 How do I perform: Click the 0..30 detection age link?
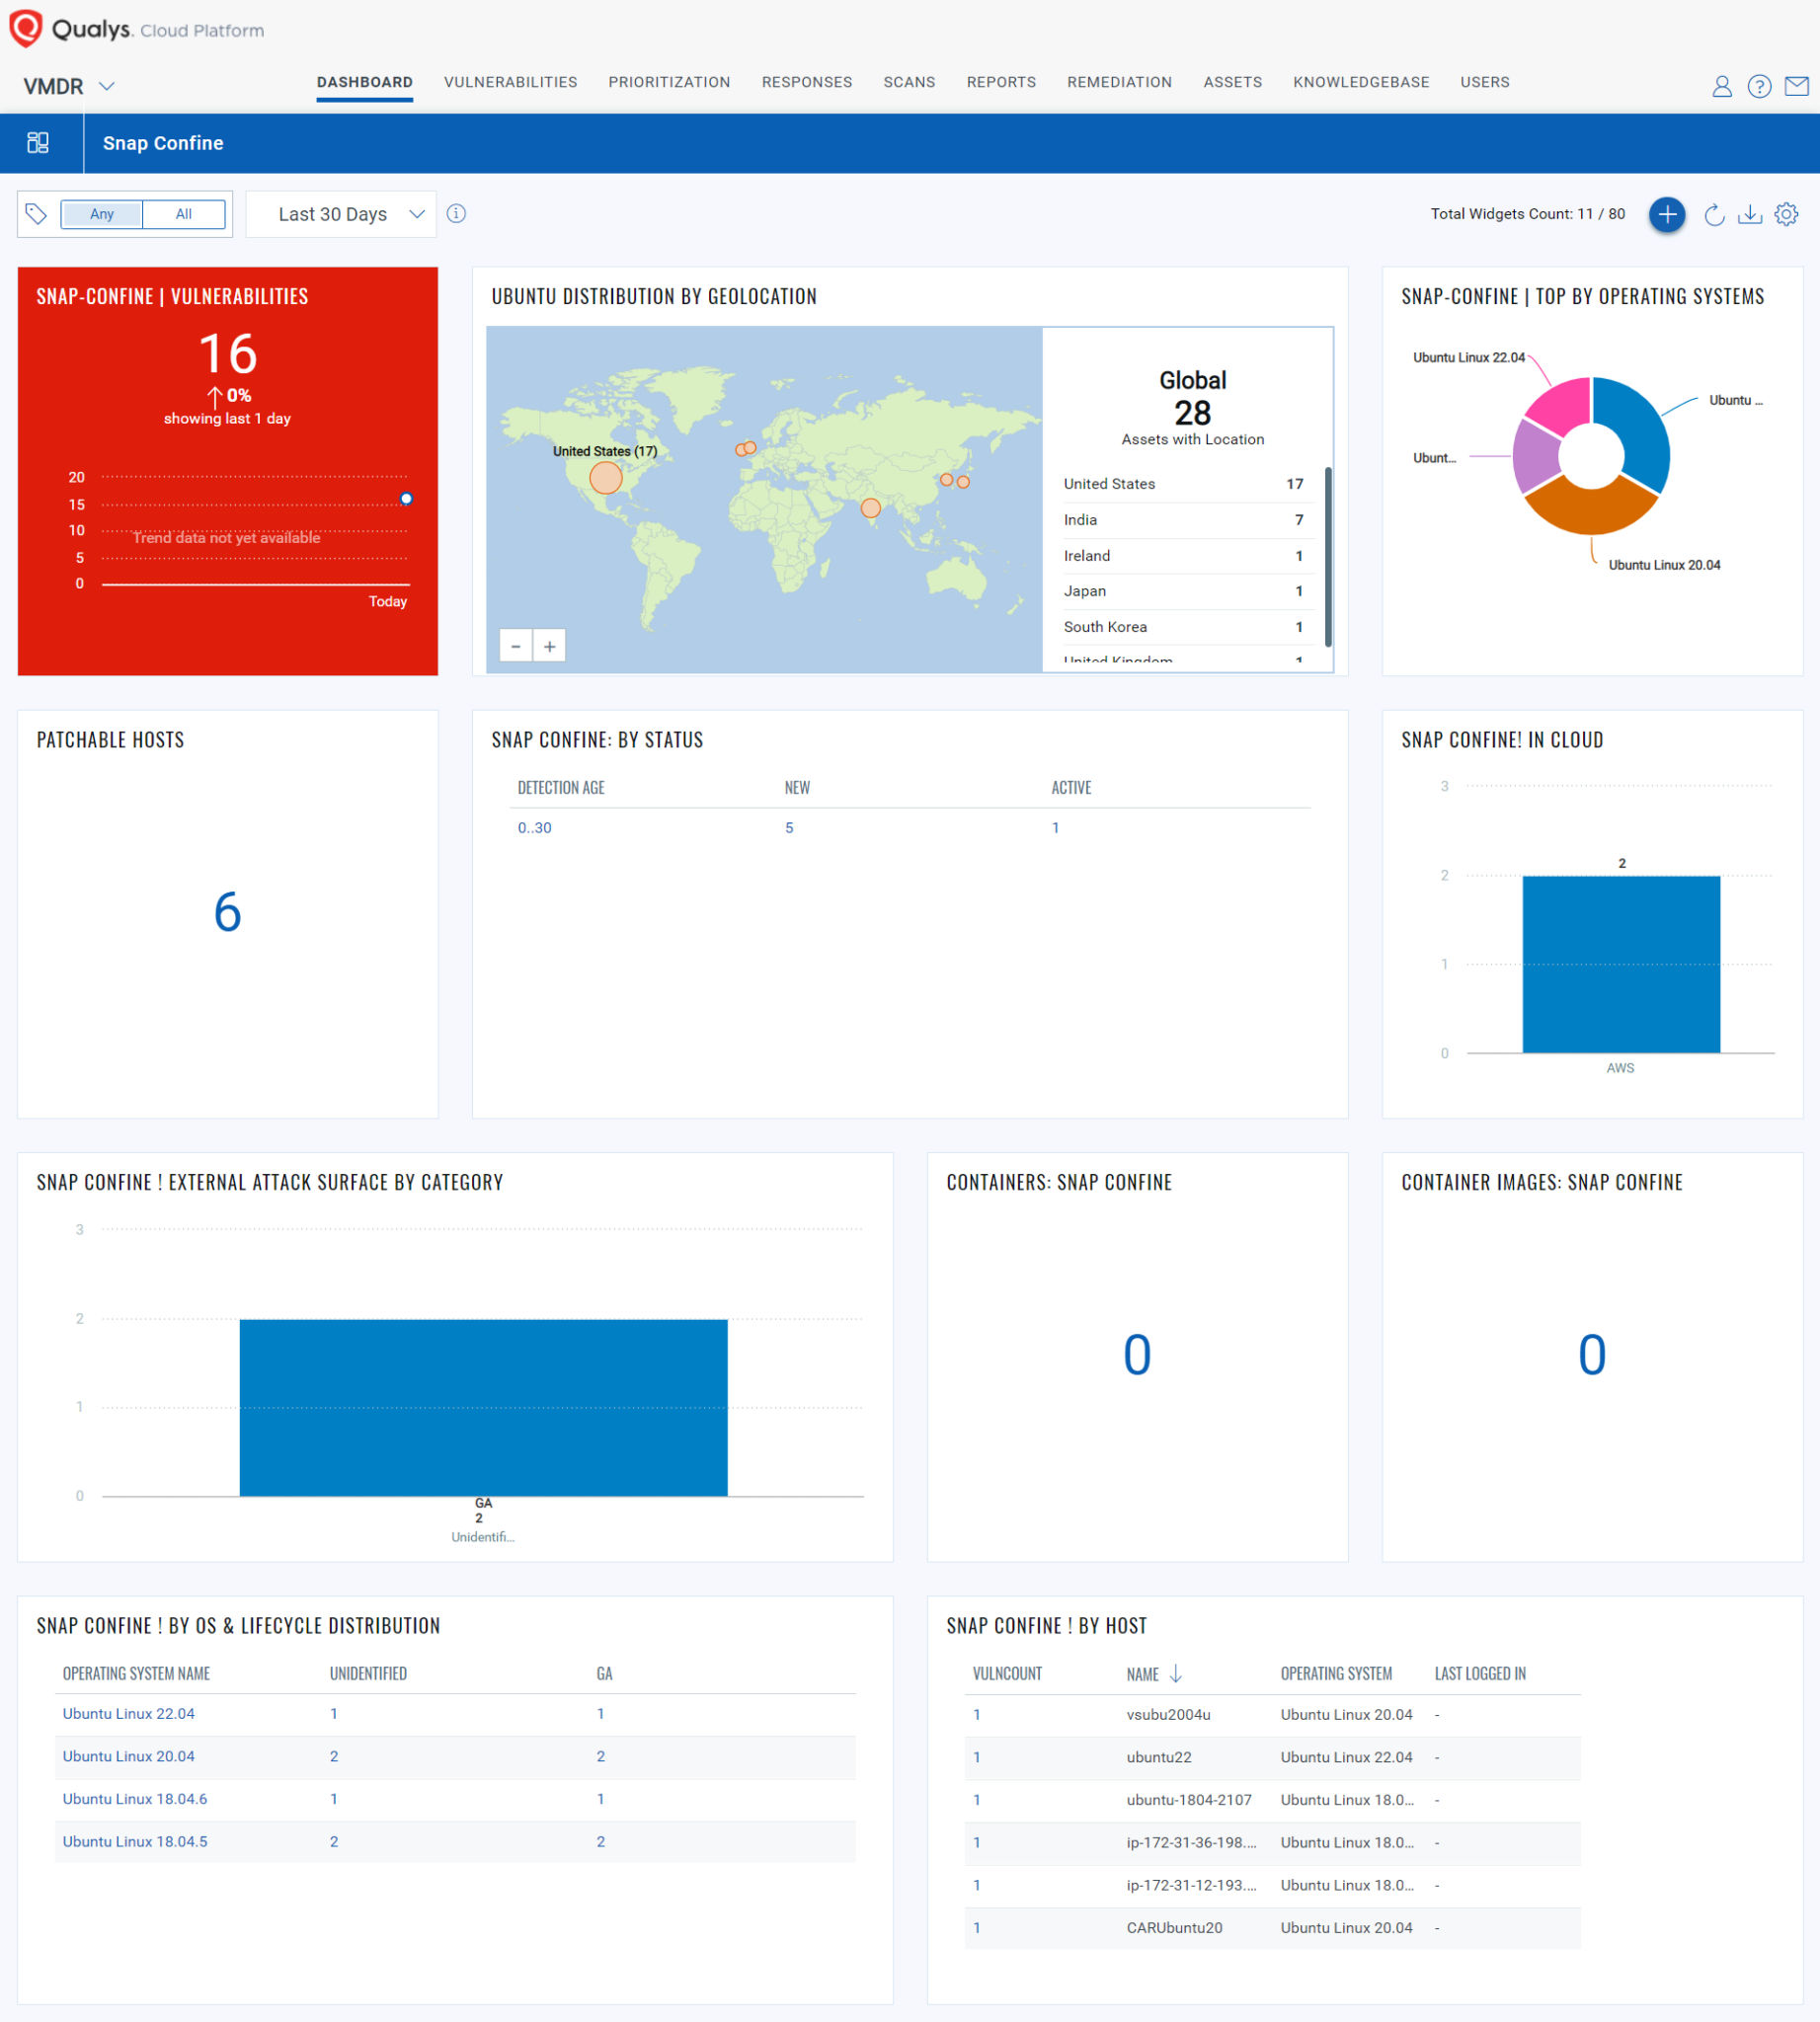tap(534, 827)
